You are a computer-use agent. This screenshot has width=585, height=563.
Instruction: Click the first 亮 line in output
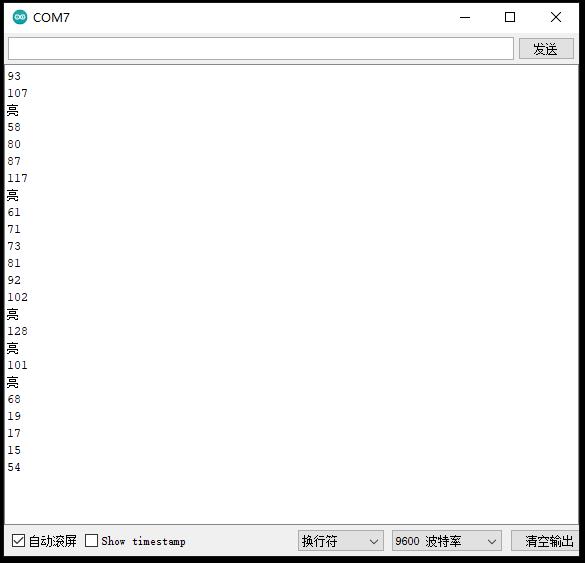click(x=12, y=110)
